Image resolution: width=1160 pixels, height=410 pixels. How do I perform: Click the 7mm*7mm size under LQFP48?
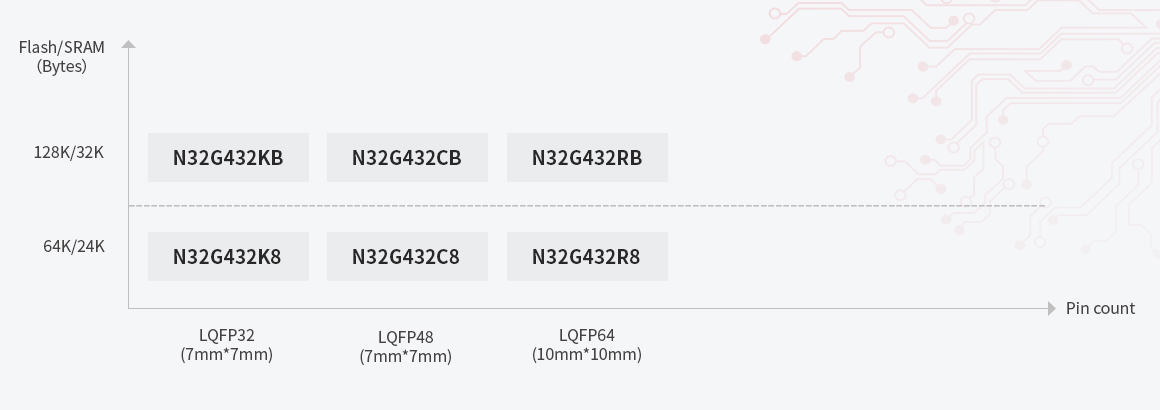tap(405, 356)
